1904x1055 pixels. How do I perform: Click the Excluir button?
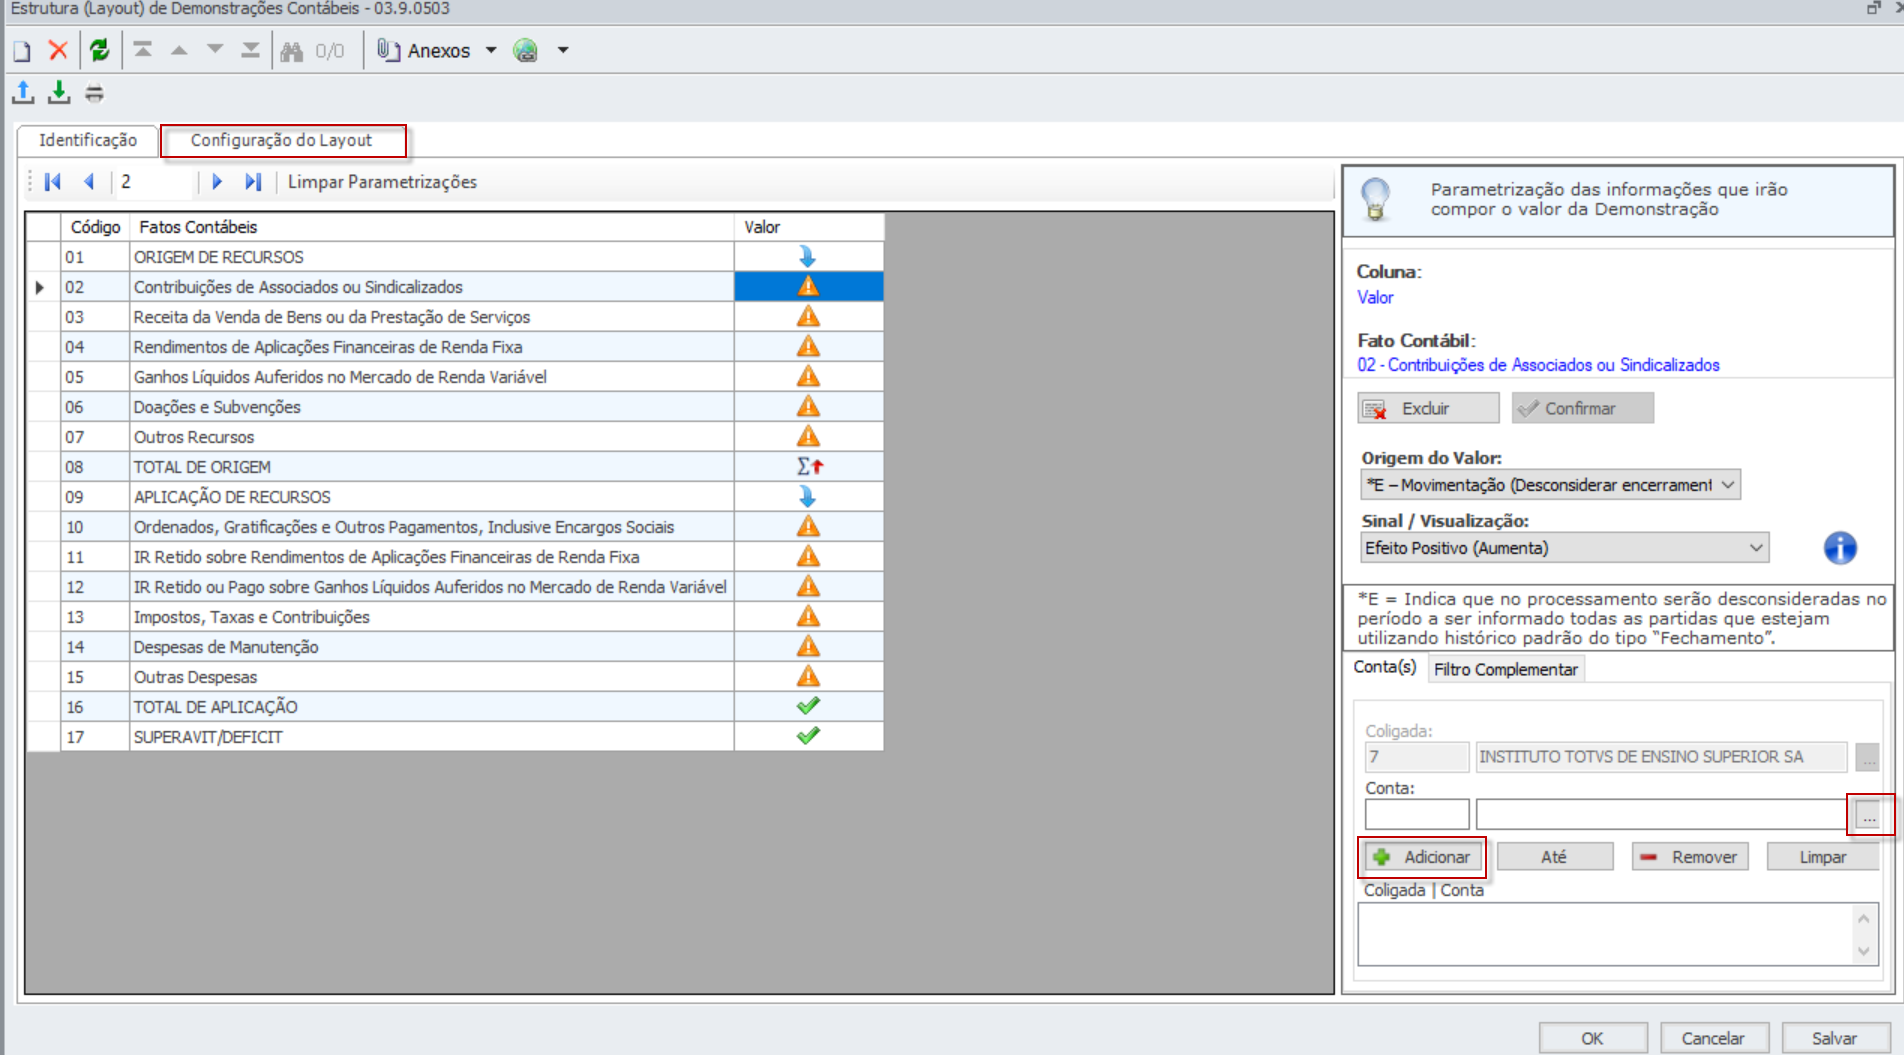[x=1428, y=408]
